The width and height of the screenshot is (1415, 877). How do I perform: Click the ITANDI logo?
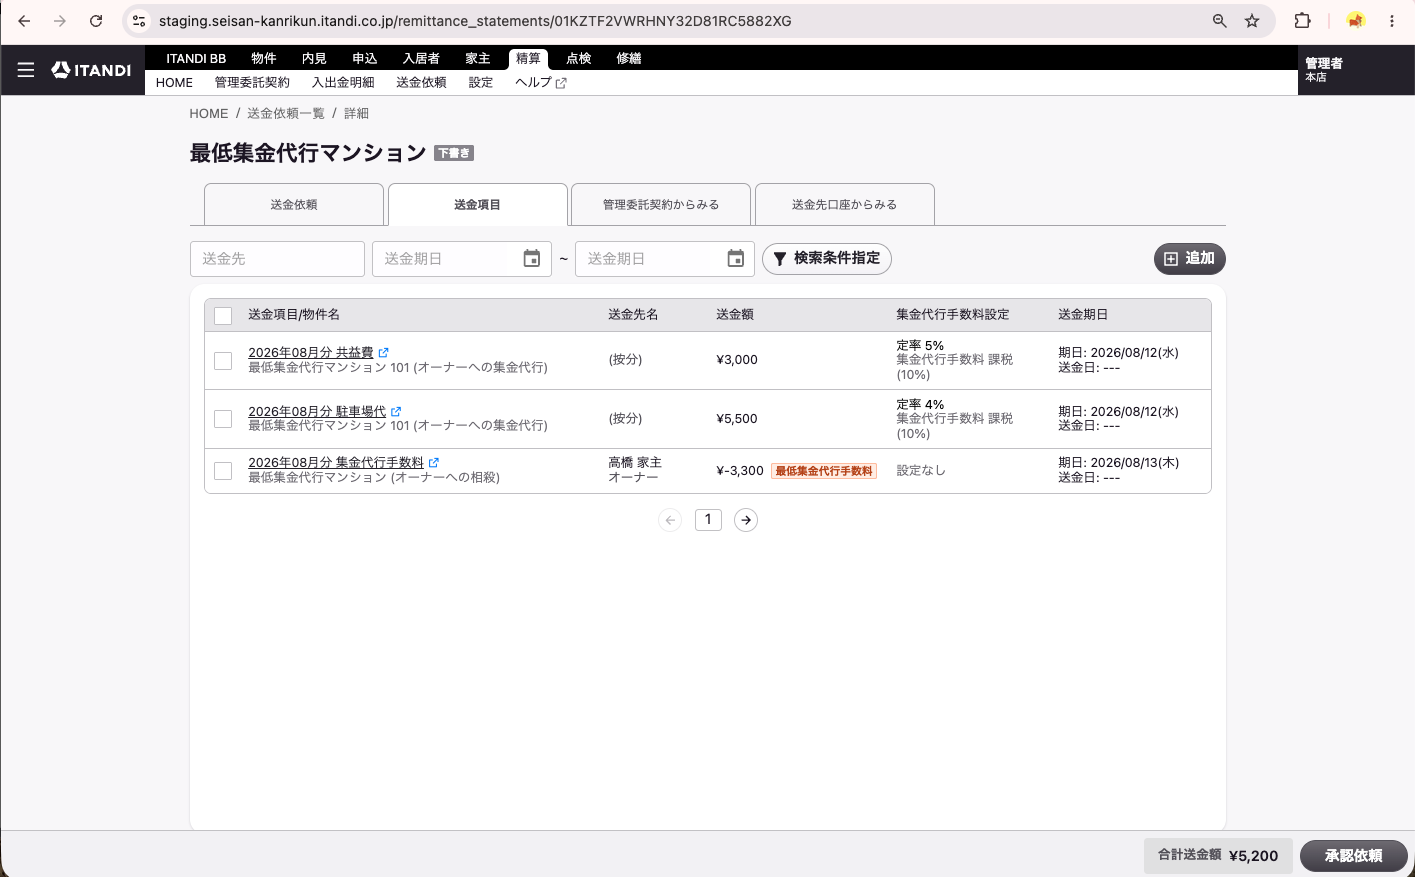pyautogui.click(x=91, y=70)
